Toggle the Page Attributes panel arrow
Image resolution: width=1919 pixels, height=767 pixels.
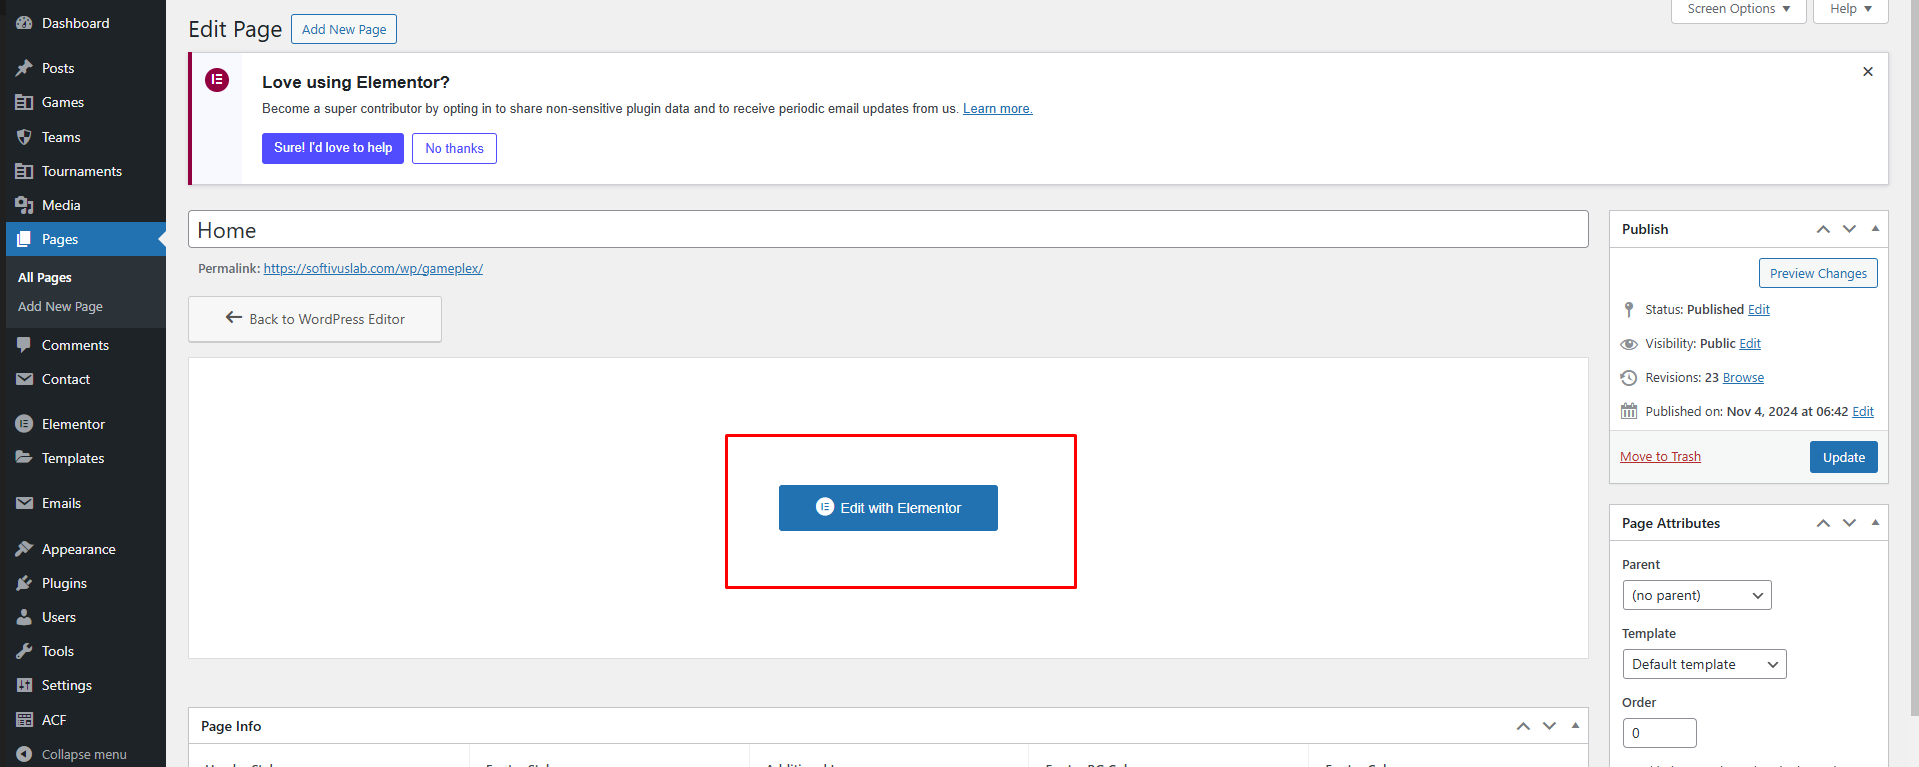point(1875,523)
